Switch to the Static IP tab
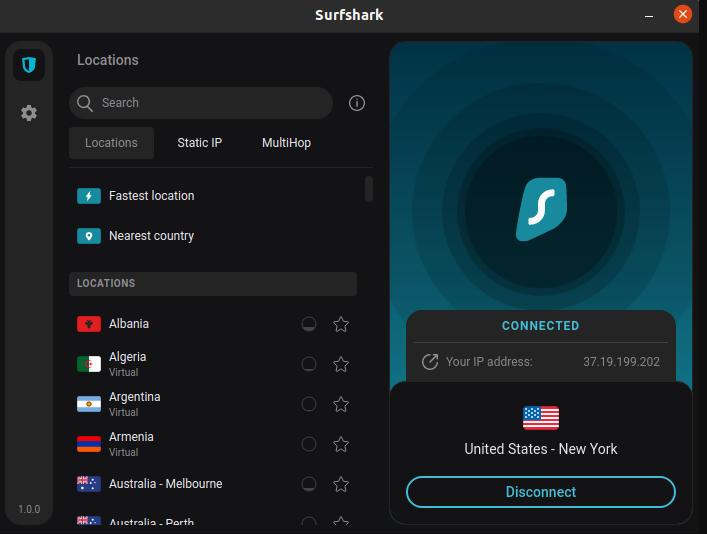 point(200,143)
